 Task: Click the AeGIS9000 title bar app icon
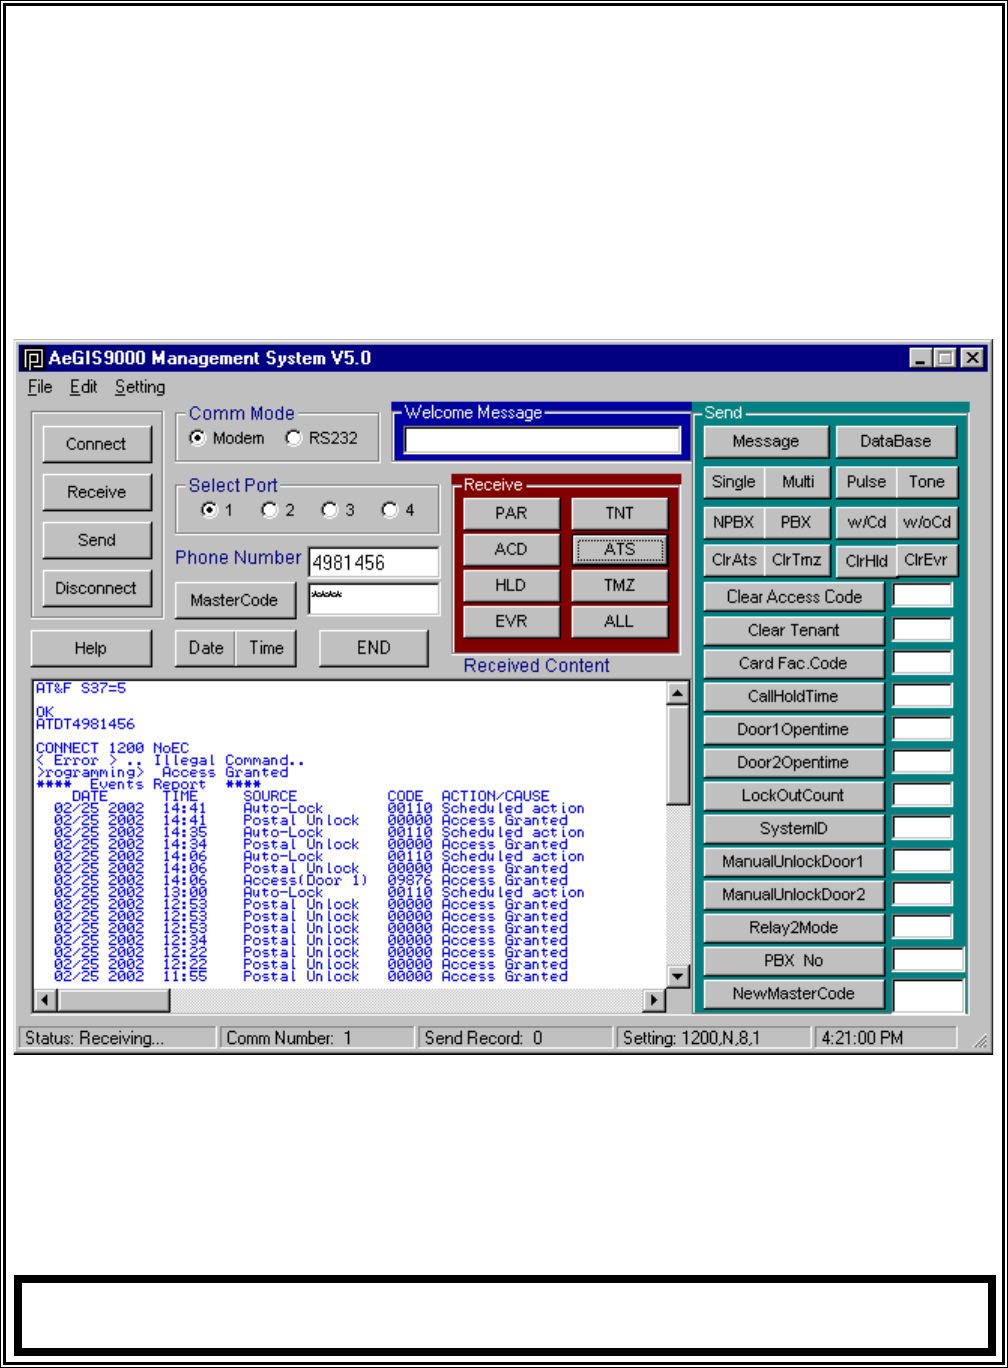coord(34,359)
